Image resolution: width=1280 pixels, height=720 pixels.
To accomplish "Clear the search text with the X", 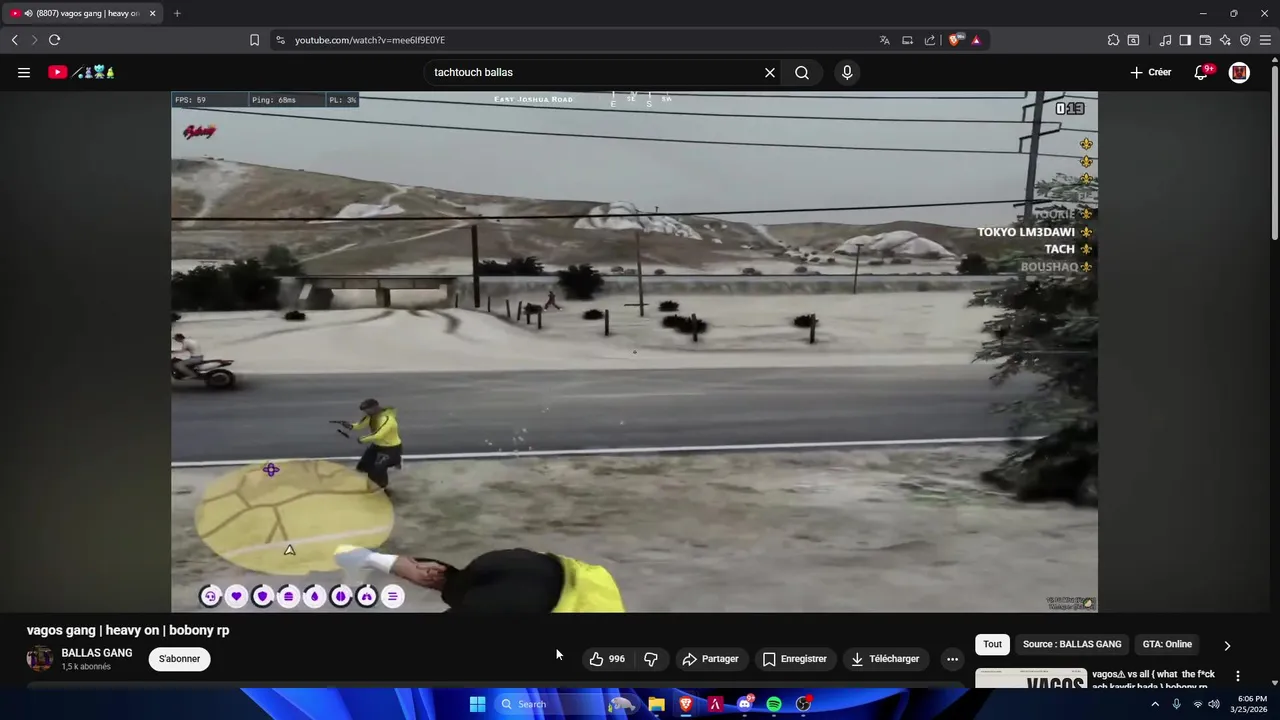I will pyautogui.click(x=770, y=72).
